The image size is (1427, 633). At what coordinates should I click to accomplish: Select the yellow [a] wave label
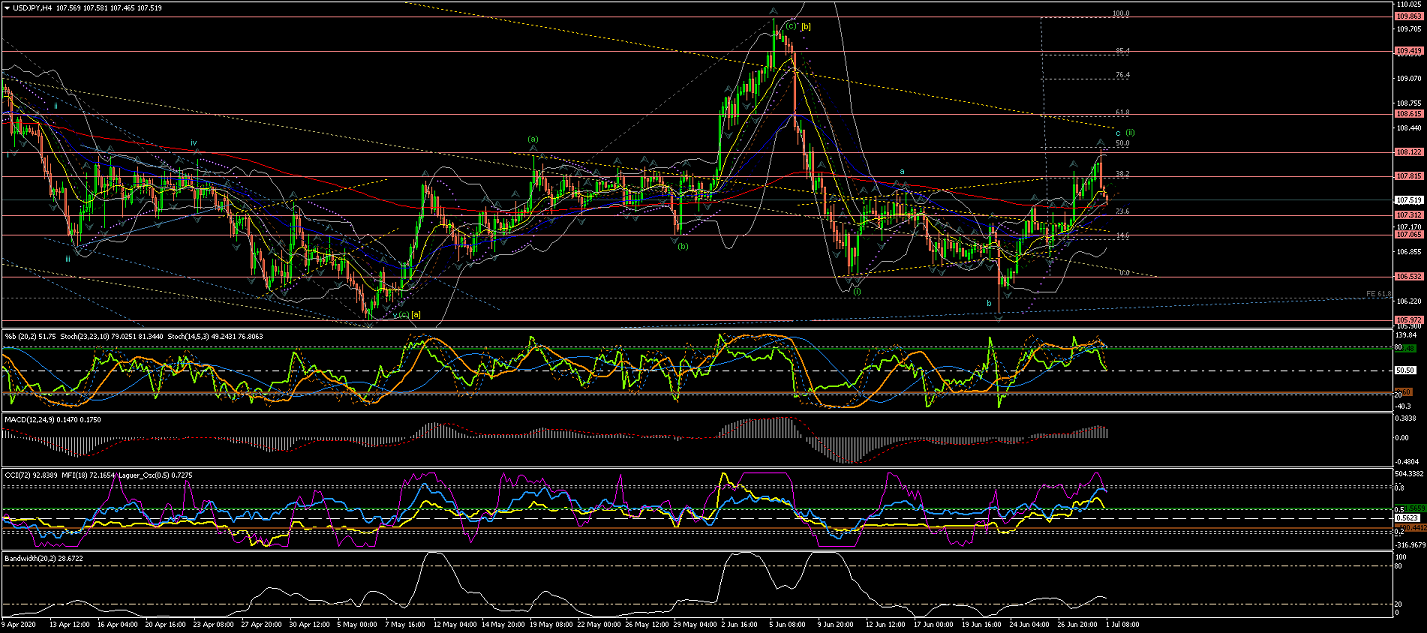416,315
